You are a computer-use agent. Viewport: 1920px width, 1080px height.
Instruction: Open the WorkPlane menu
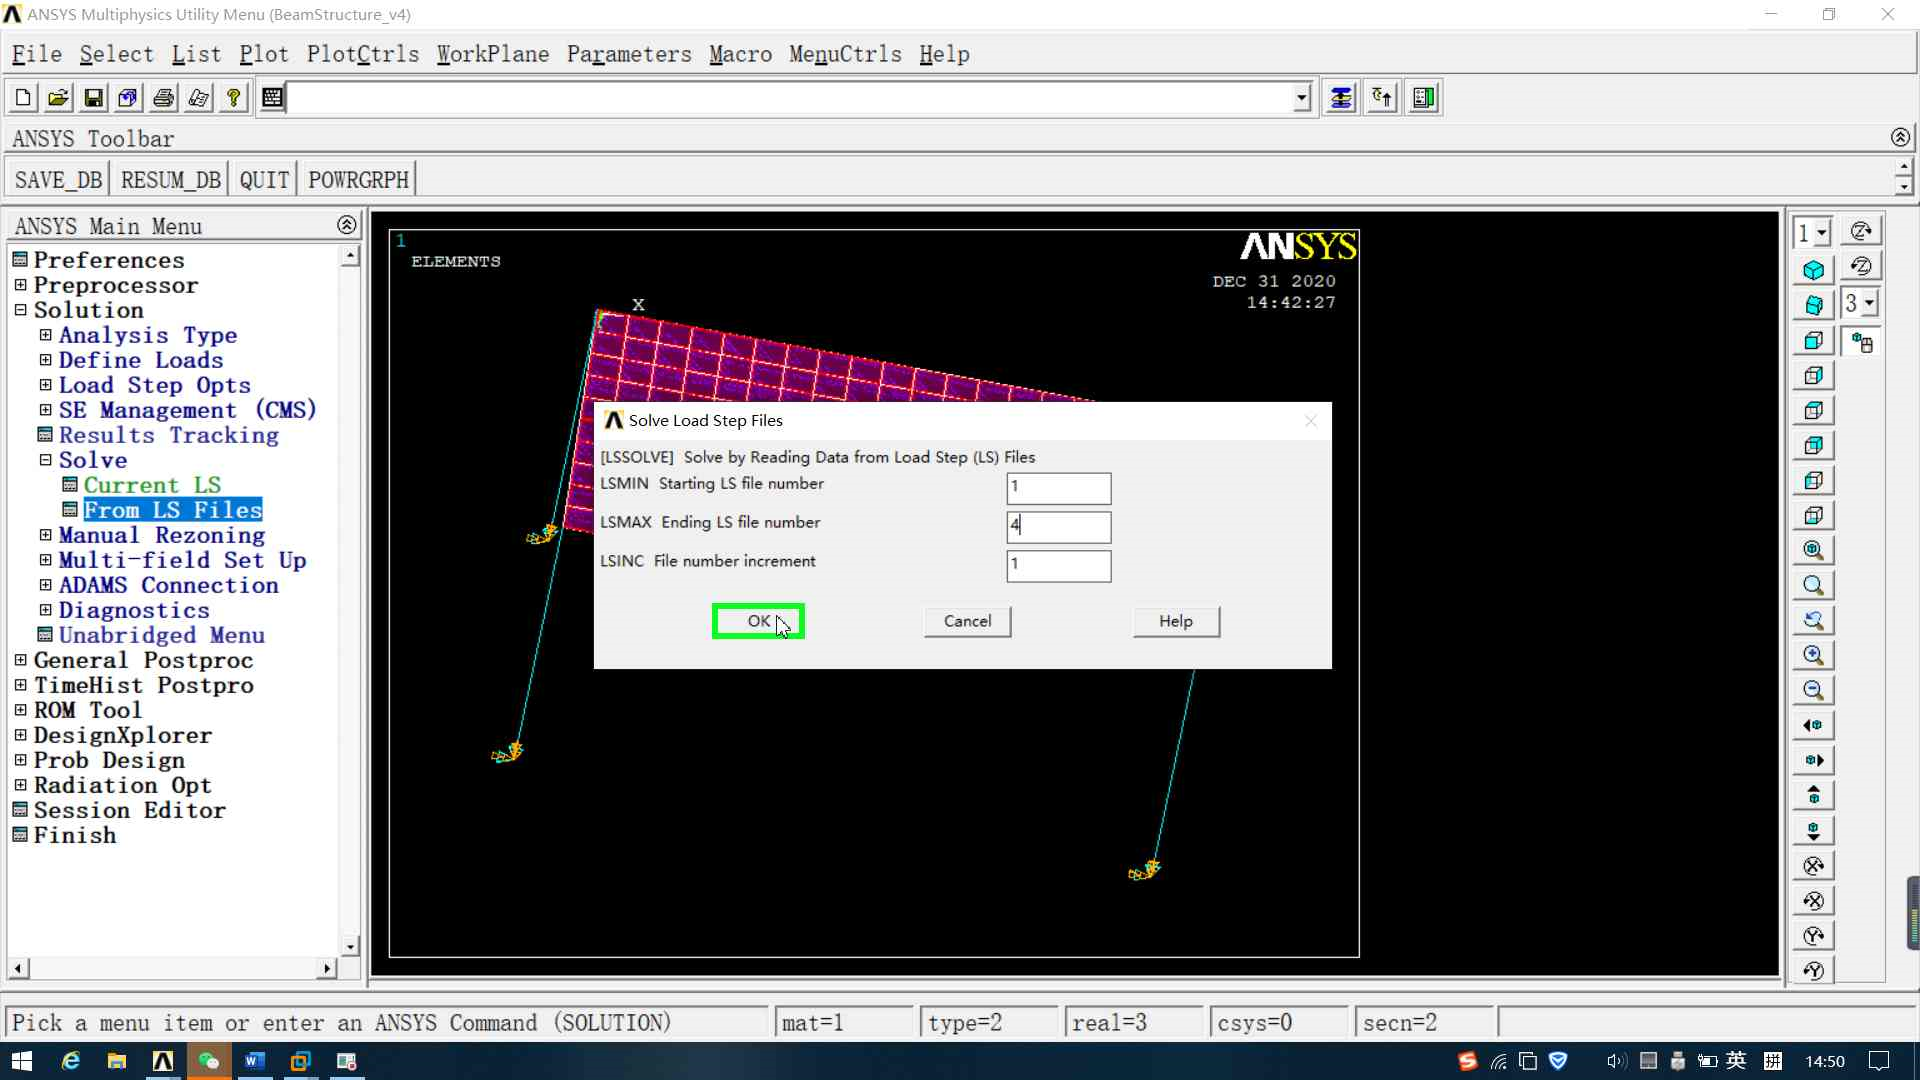(x=492, y=54)
